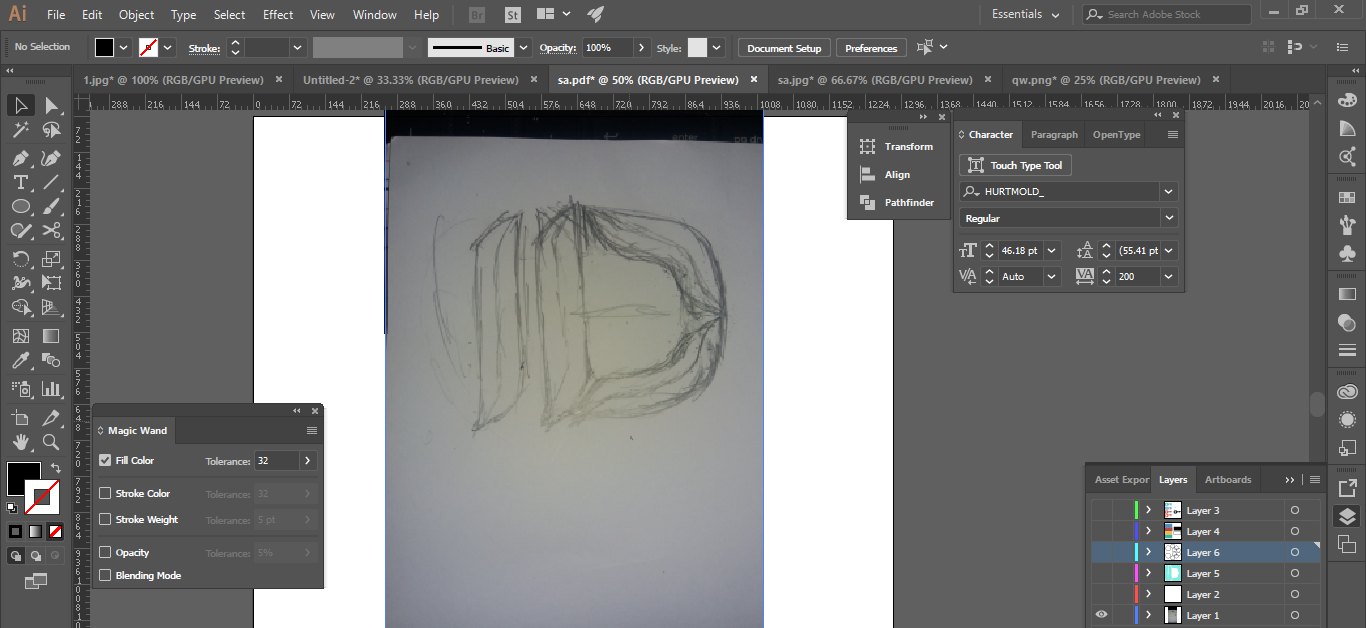This screenshot has width=1366, height=628.
Task: Click the Document Setup button
Action: 784,48
